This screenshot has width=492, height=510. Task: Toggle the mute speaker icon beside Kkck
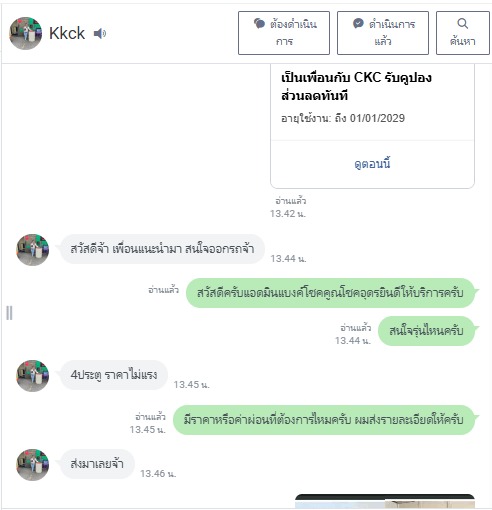pos(100,33)
